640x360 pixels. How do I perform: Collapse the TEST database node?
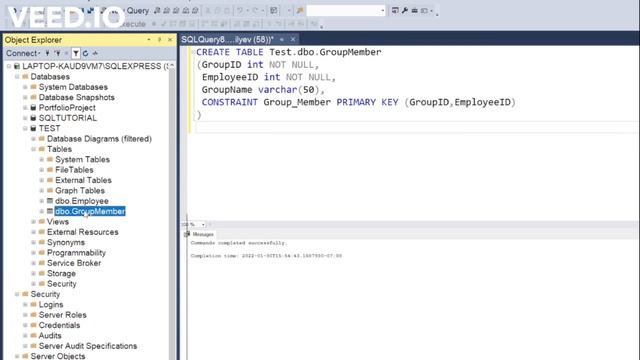tap(25, 129)
